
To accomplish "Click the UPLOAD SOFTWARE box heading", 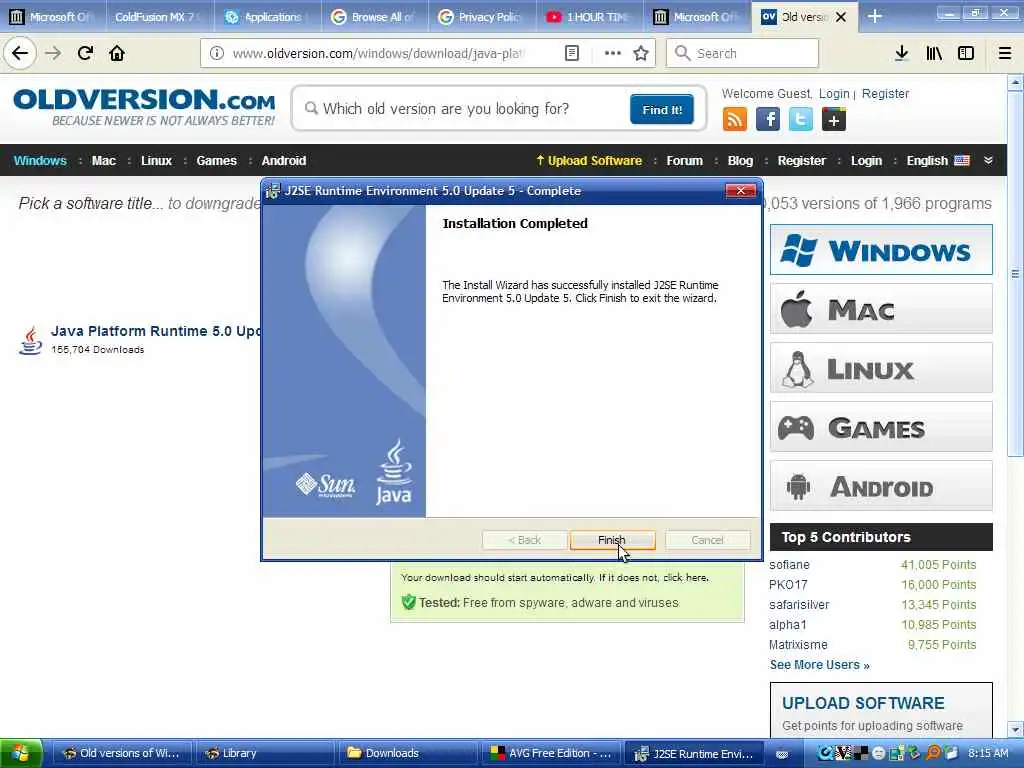I will coord(863,703).
